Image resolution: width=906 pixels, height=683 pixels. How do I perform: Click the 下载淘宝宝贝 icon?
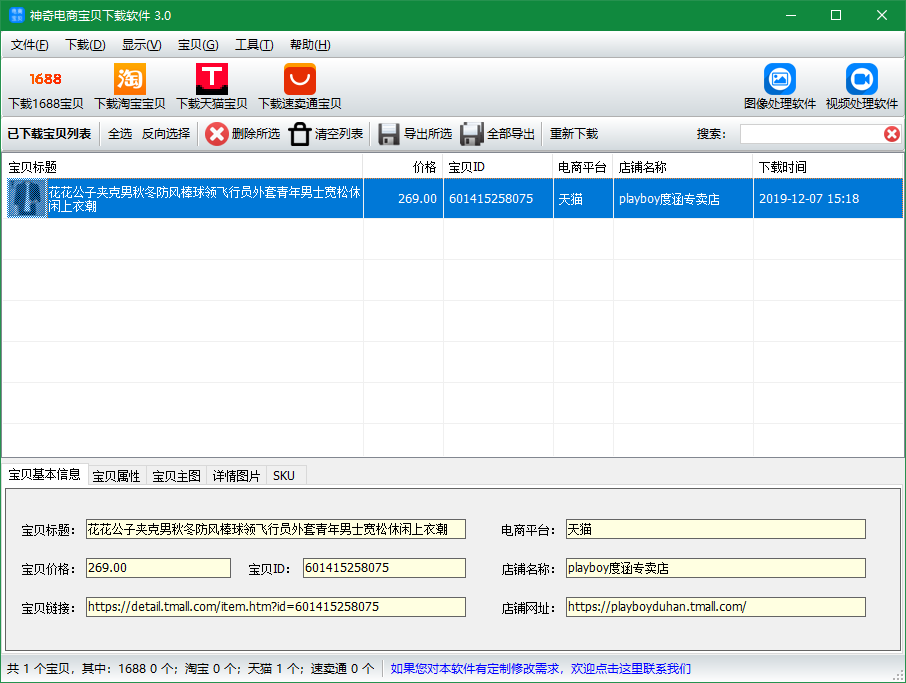[x=130, y=80]
